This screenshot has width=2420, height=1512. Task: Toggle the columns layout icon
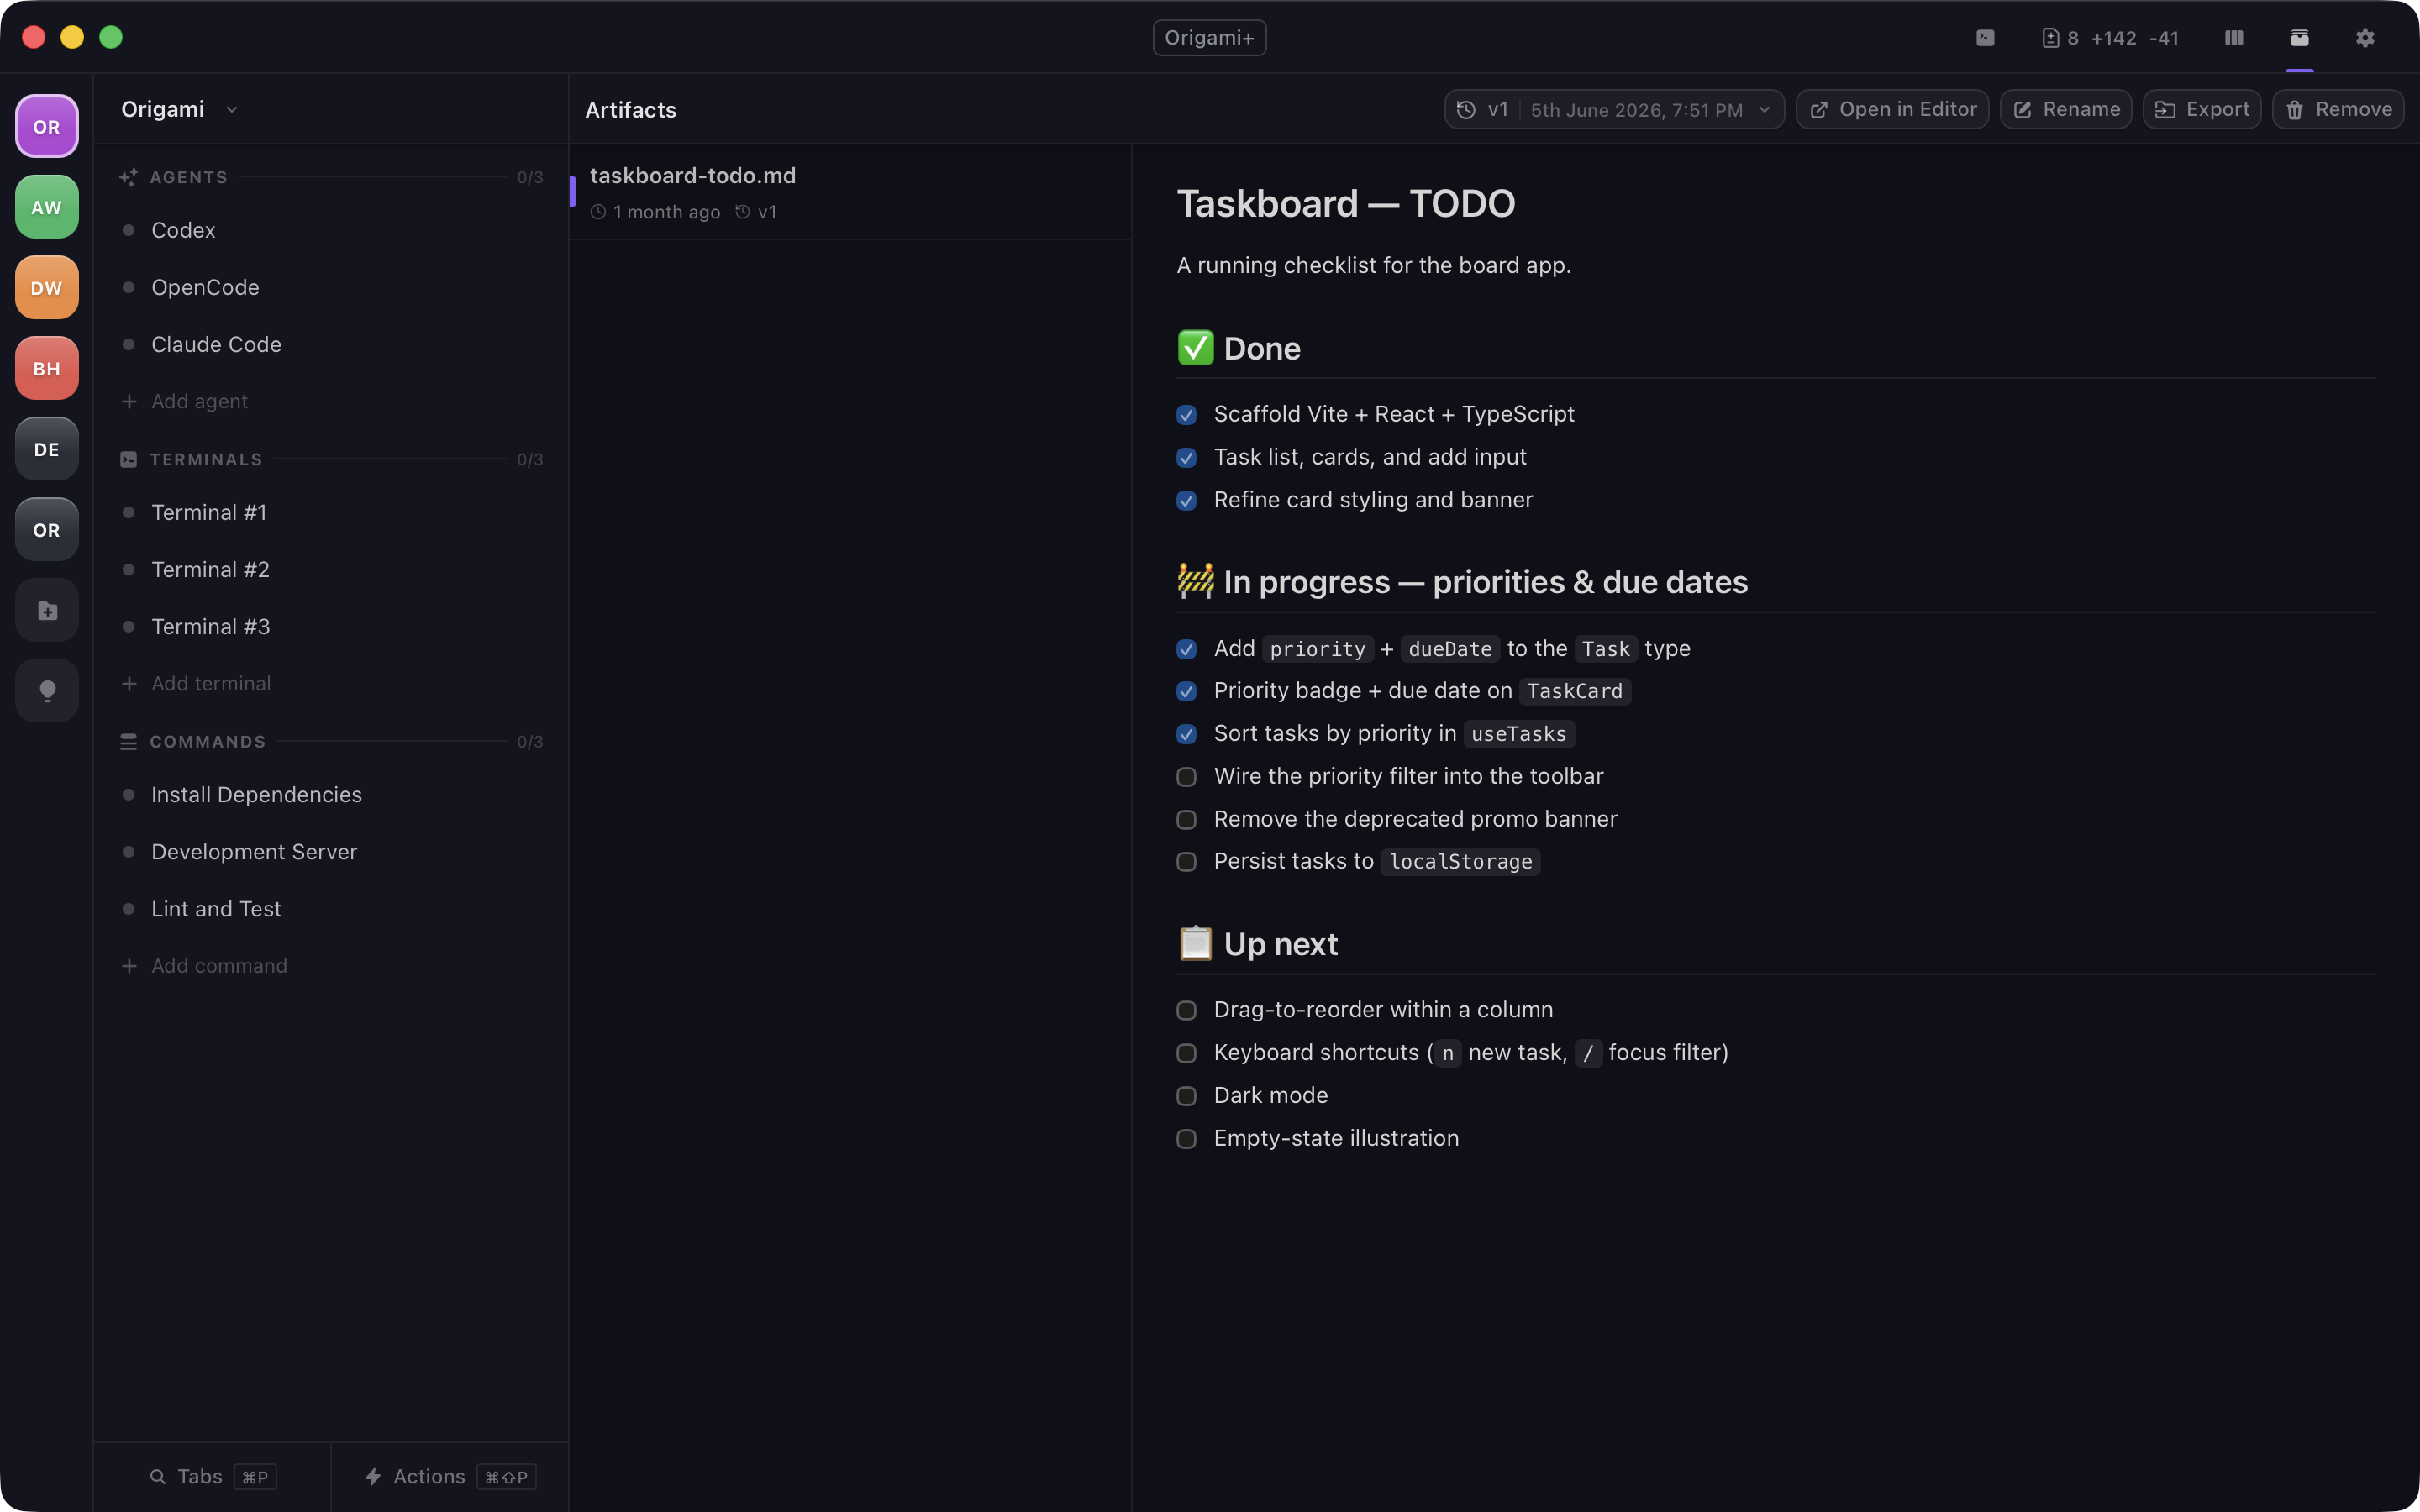[2234, 38]
